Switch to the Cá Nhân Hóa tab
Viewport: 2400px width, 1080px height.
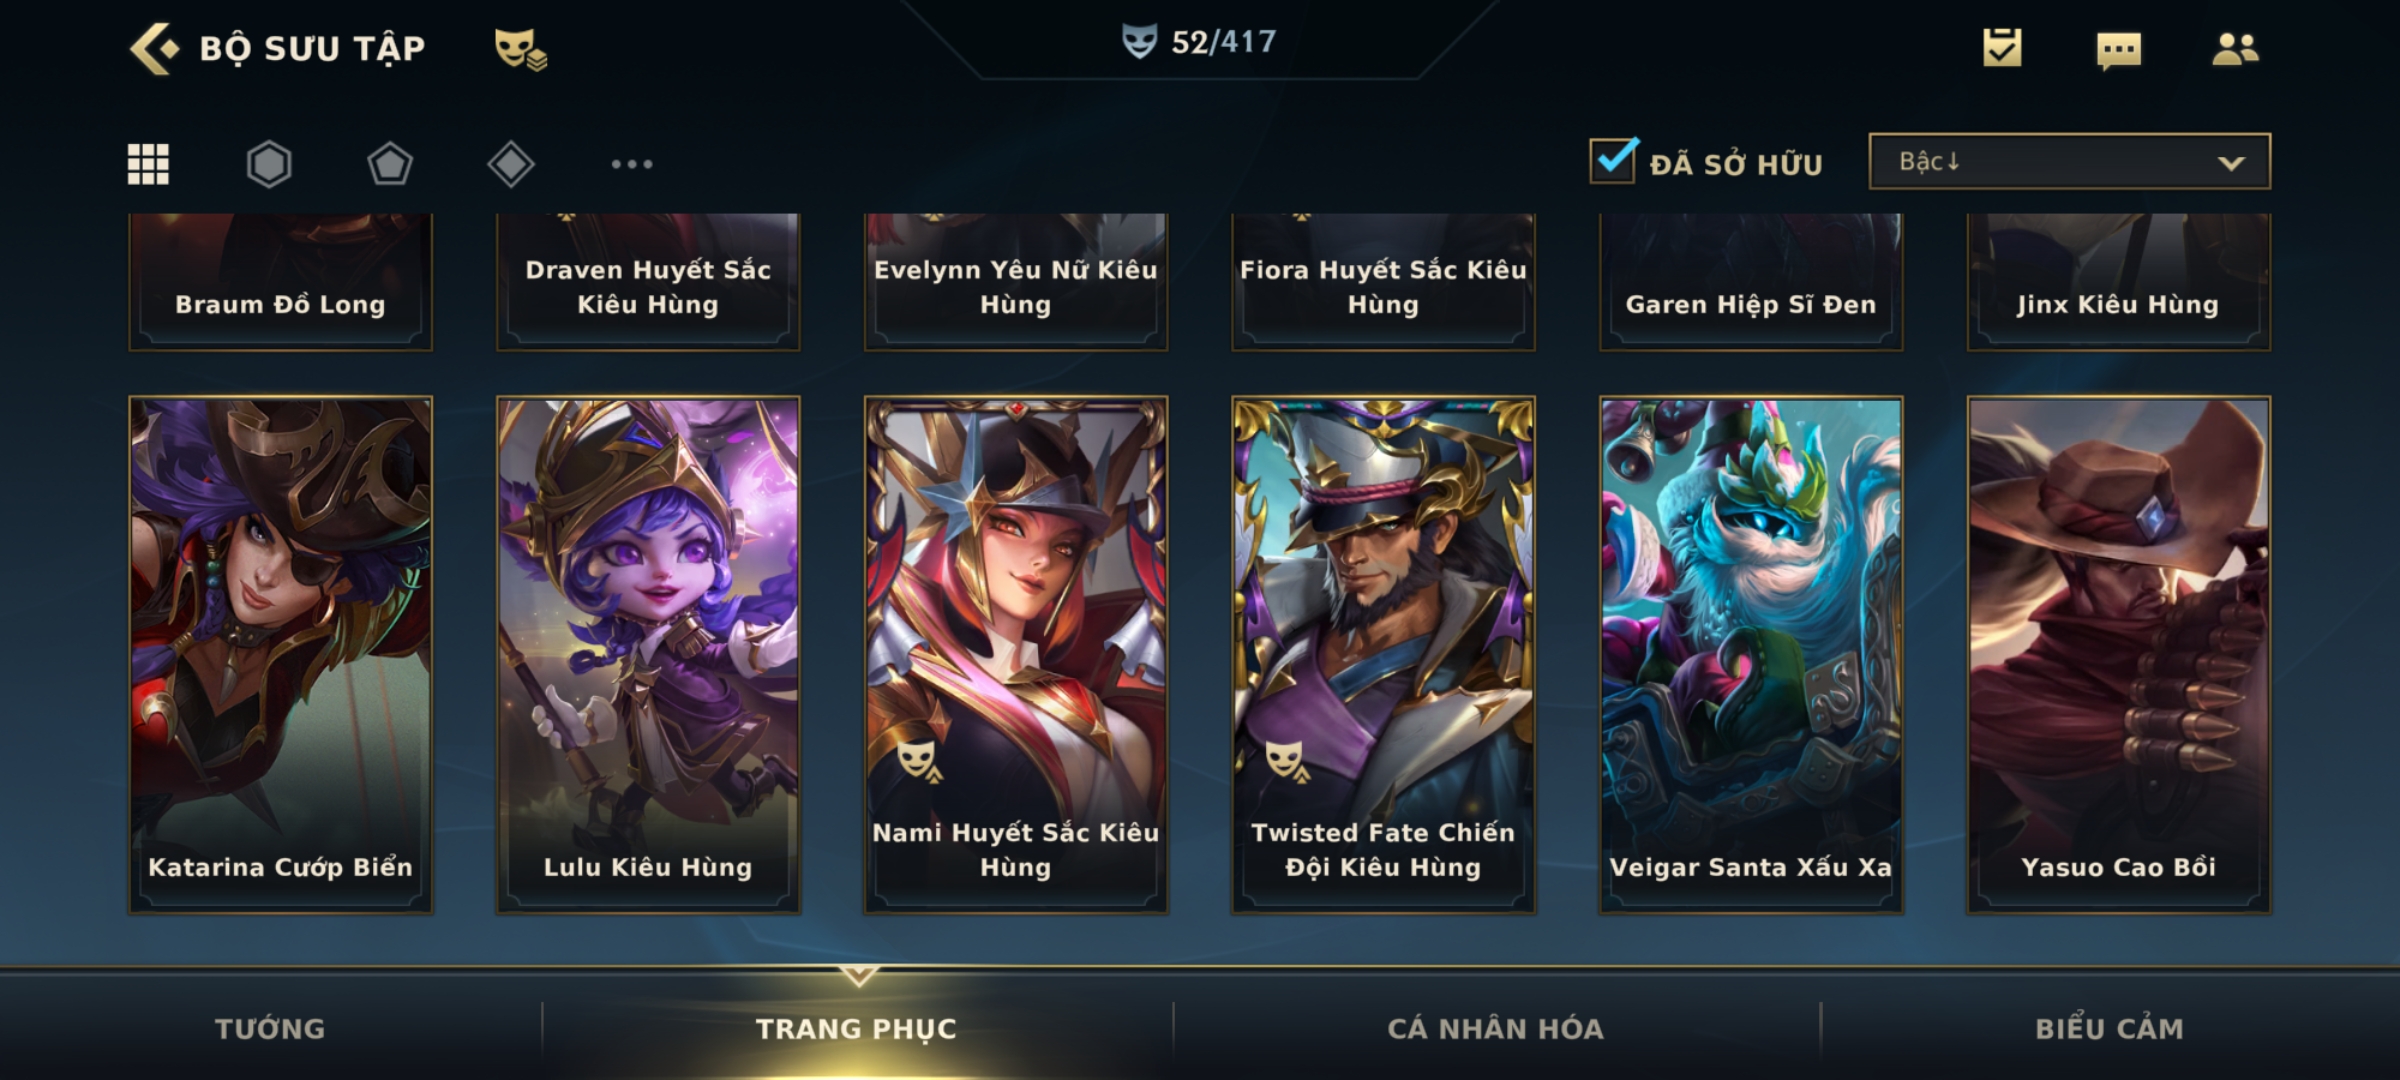tap(1496, 1028)
